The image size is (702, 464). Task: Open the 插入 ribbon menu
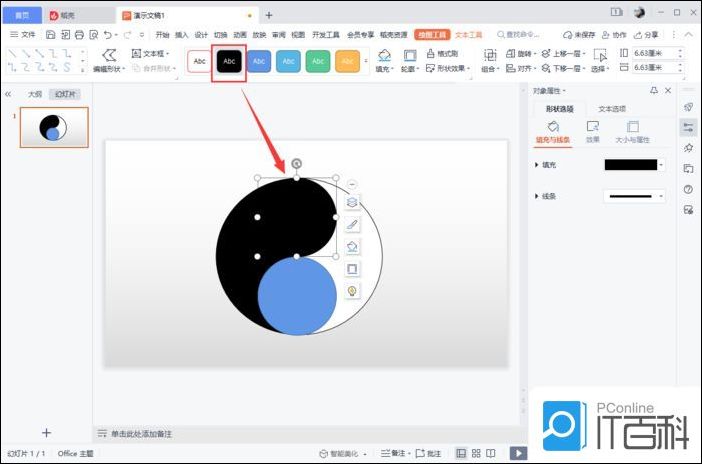182,34
